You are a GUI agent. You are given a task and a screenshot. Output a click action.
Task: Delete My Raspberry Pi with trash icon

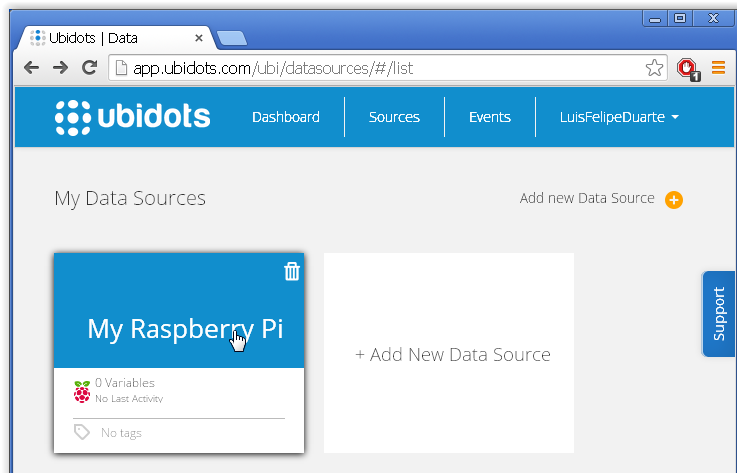click(x=292, y=272)
